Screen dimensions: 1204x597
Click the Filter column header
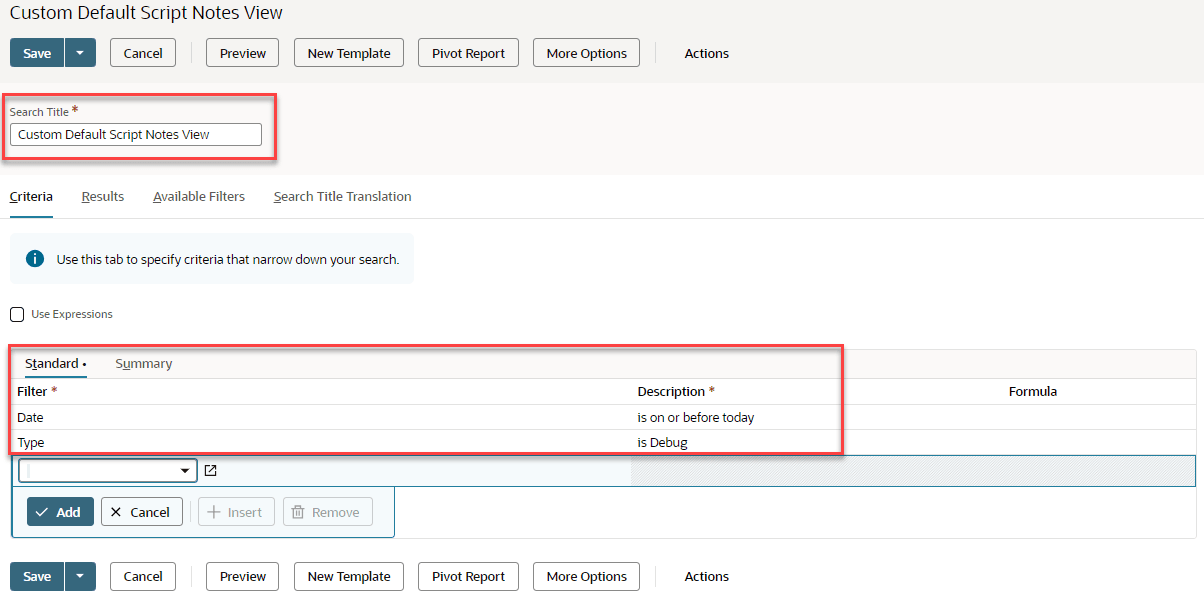(x=37, y=391)
